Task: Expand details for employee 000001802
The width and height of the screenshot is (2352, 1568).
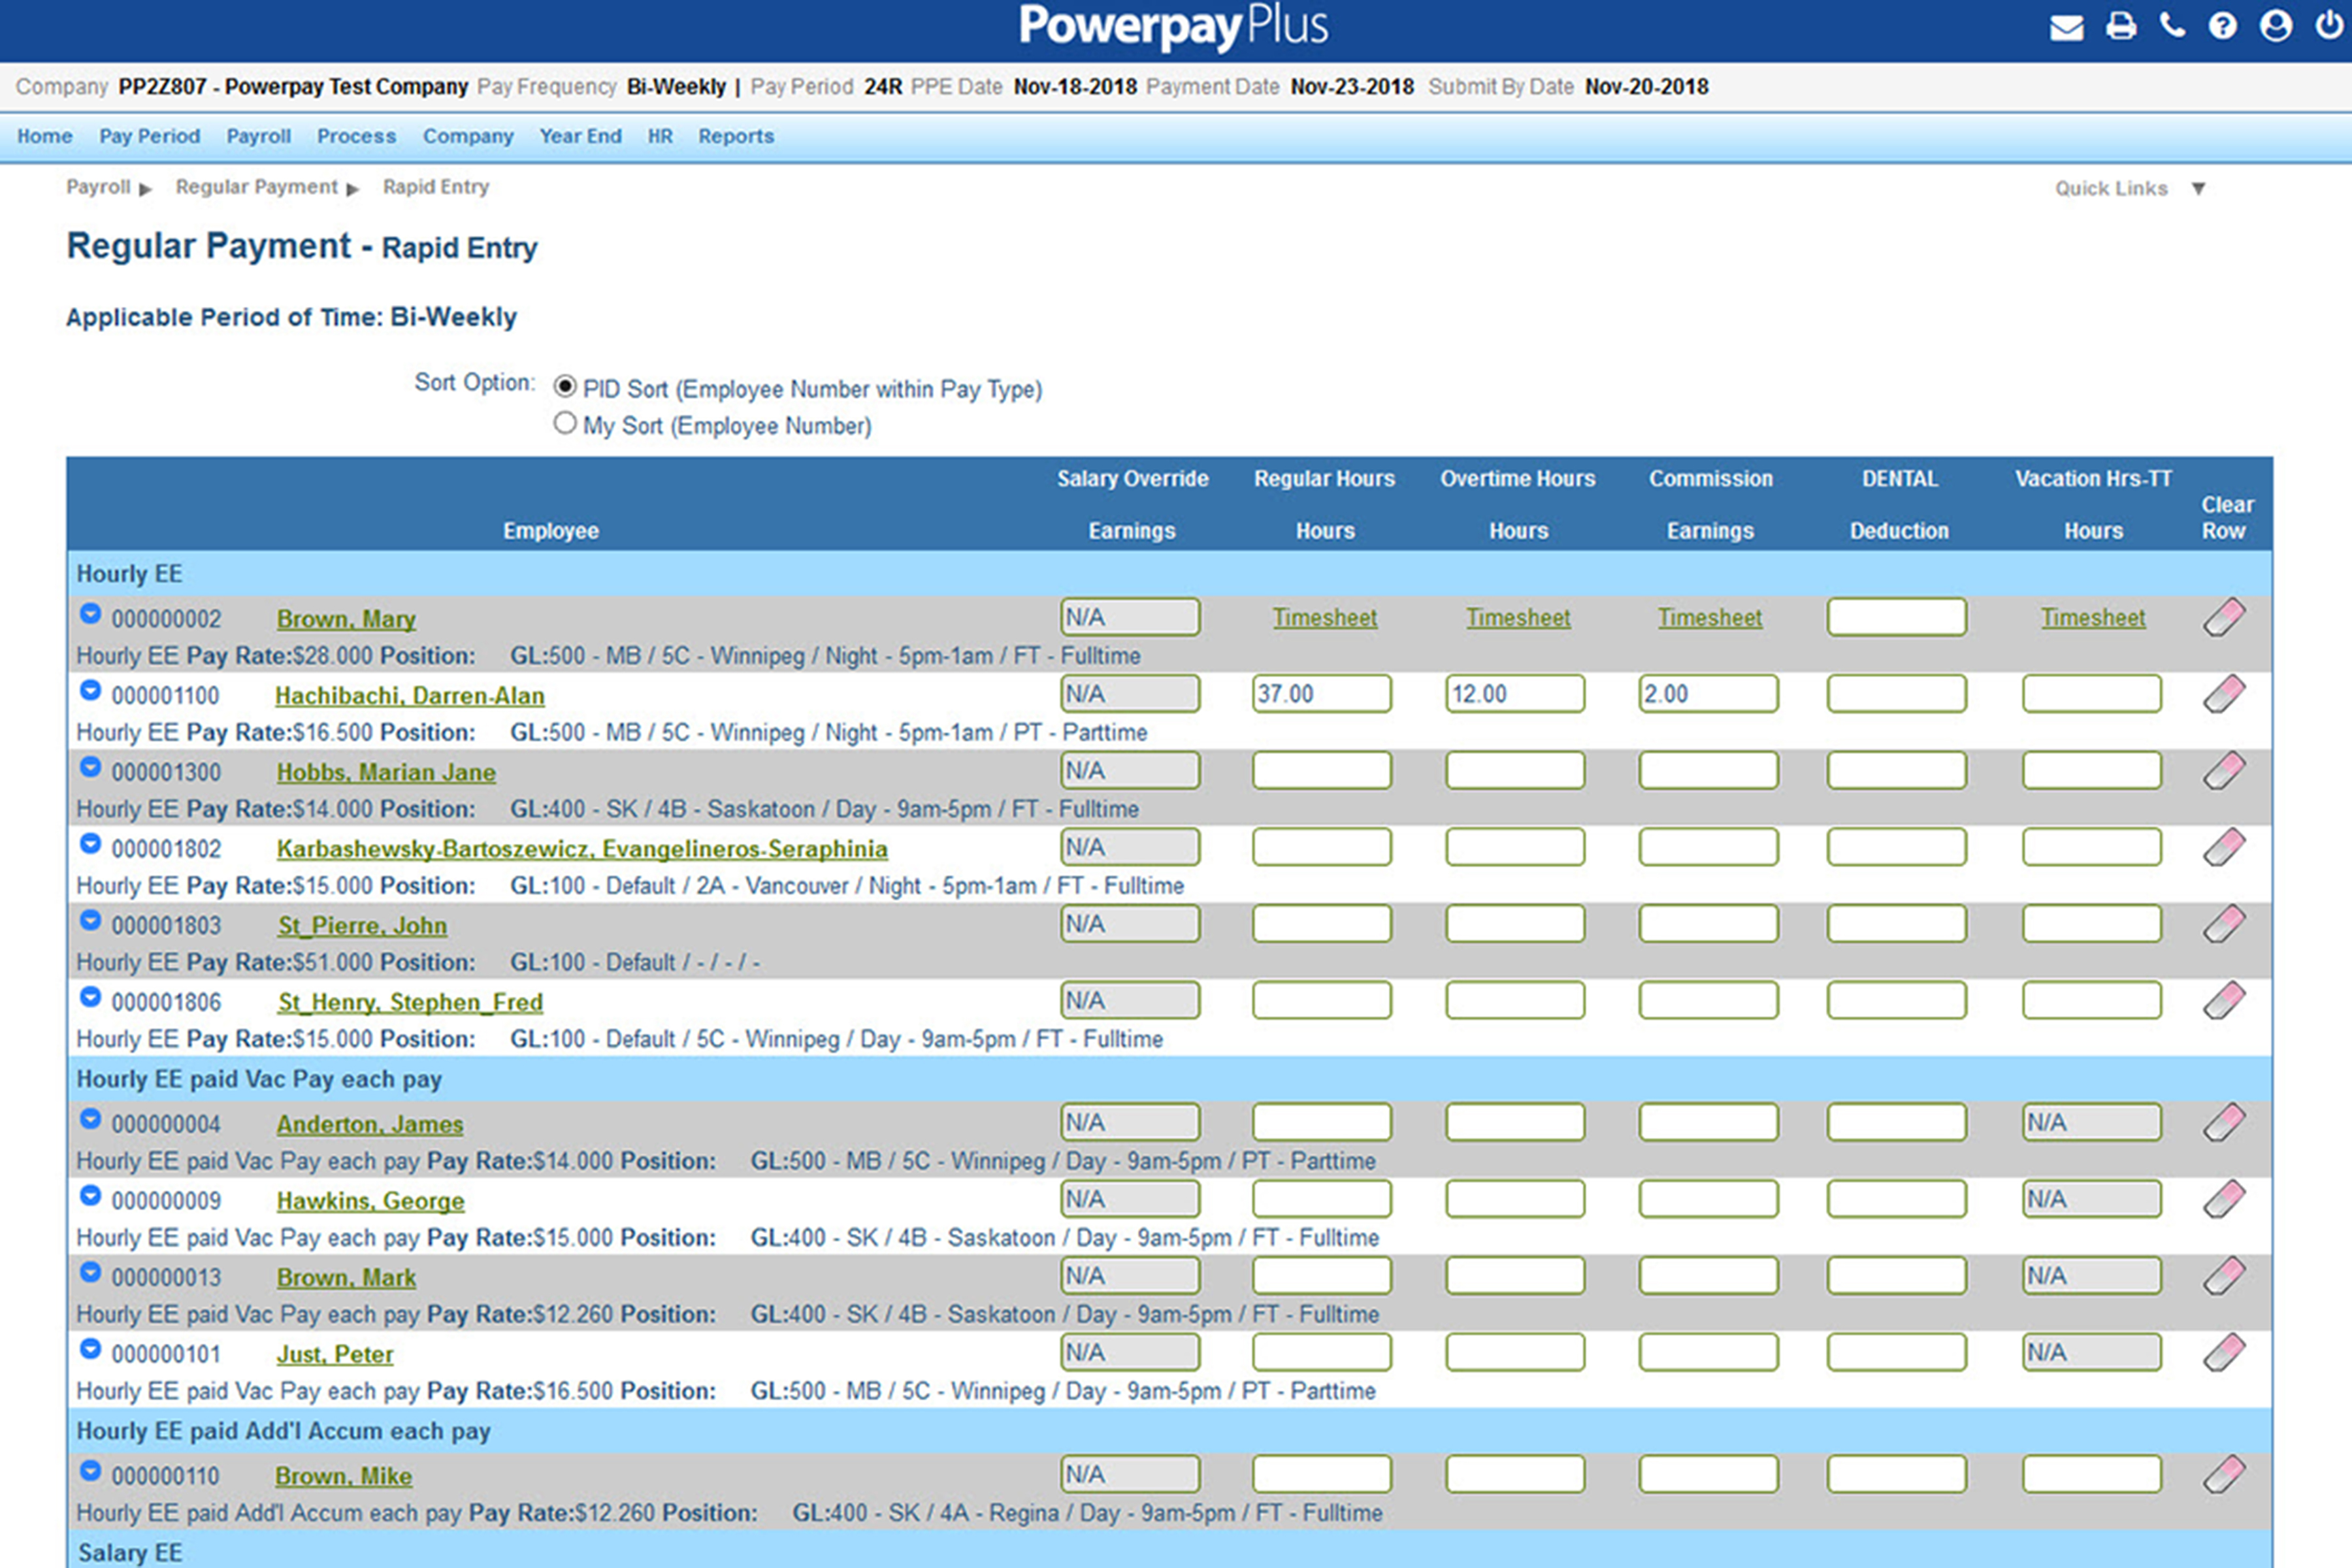Action: click(x=90, y=844)
